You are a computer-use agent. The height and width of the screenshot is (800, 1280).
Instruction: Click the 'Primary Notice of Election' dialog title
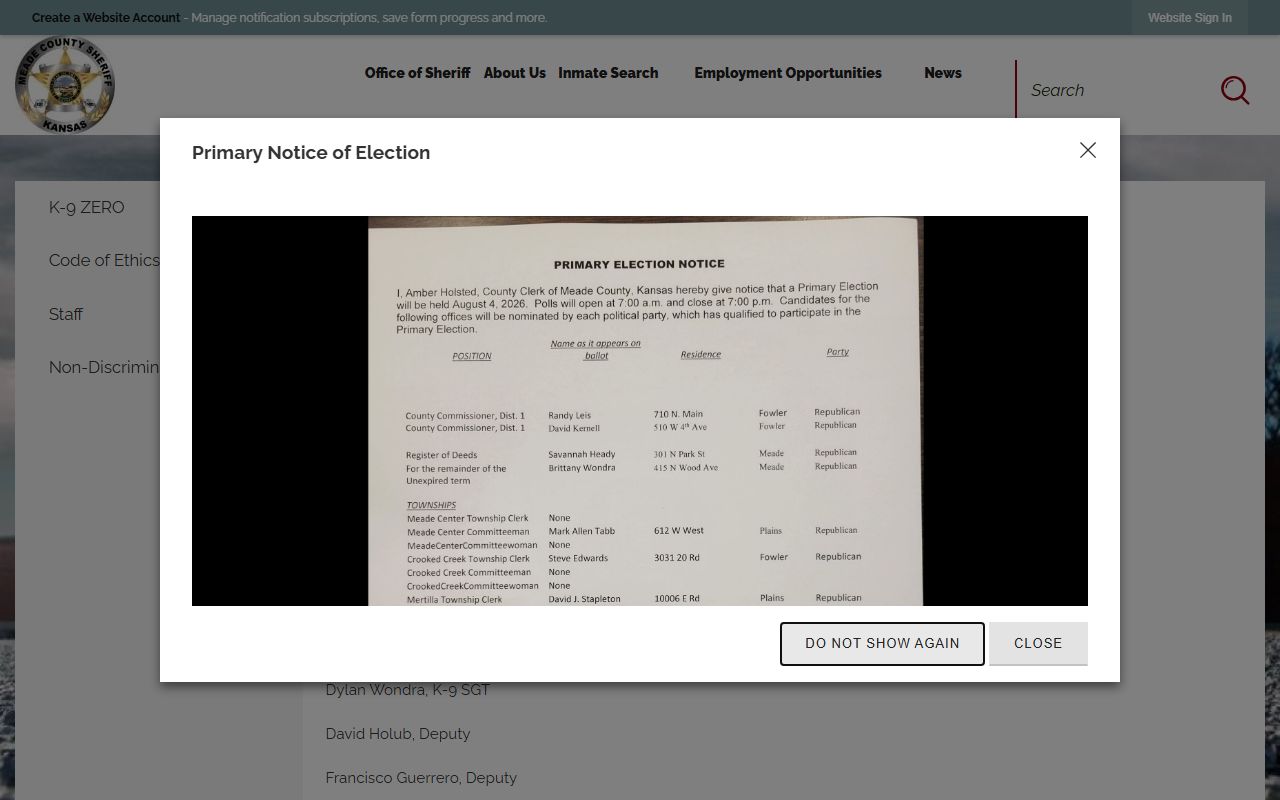point(311,152)
